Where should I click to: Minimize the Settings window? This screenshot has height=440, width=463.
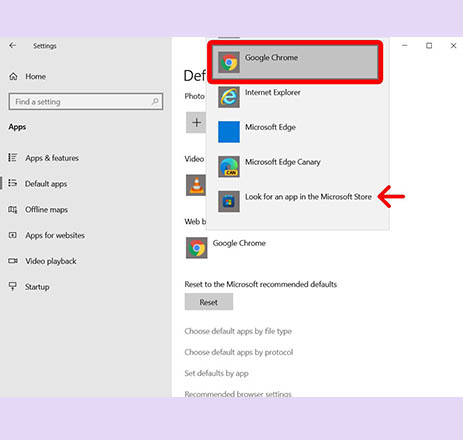(x=405, y=45)
